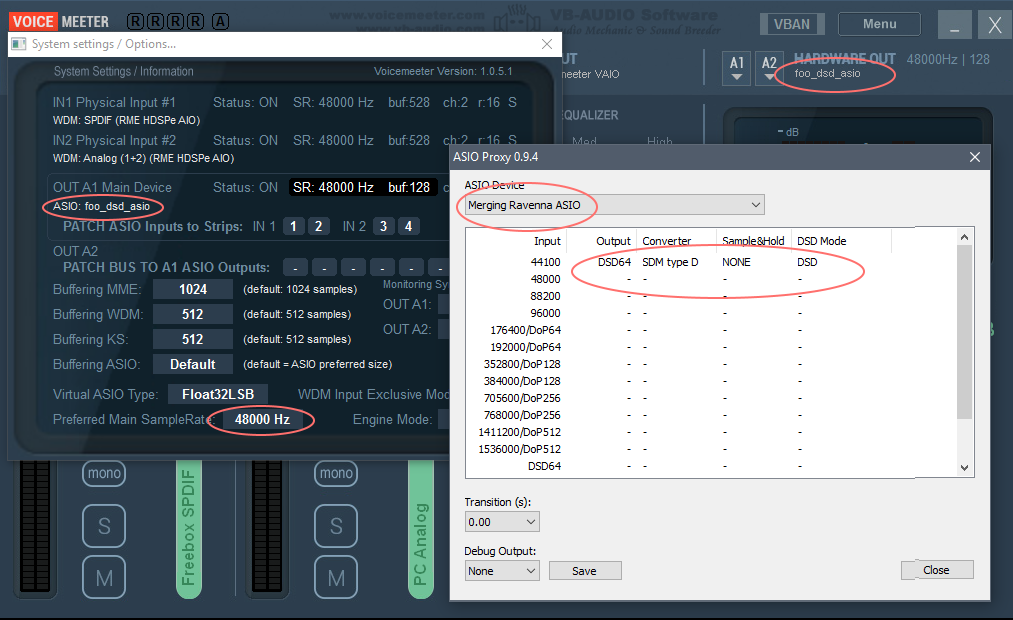Screen dimensions: 1013x620
Task: Open the Transition (s) dropdown
Action: pos(502,522)
